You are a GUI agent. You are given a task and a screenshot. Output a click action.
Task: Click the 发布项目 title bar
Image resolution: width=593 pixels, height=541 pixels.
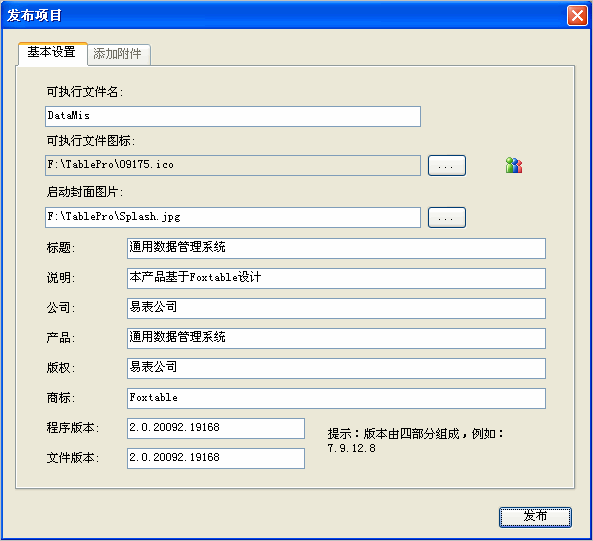click(284, 16)
